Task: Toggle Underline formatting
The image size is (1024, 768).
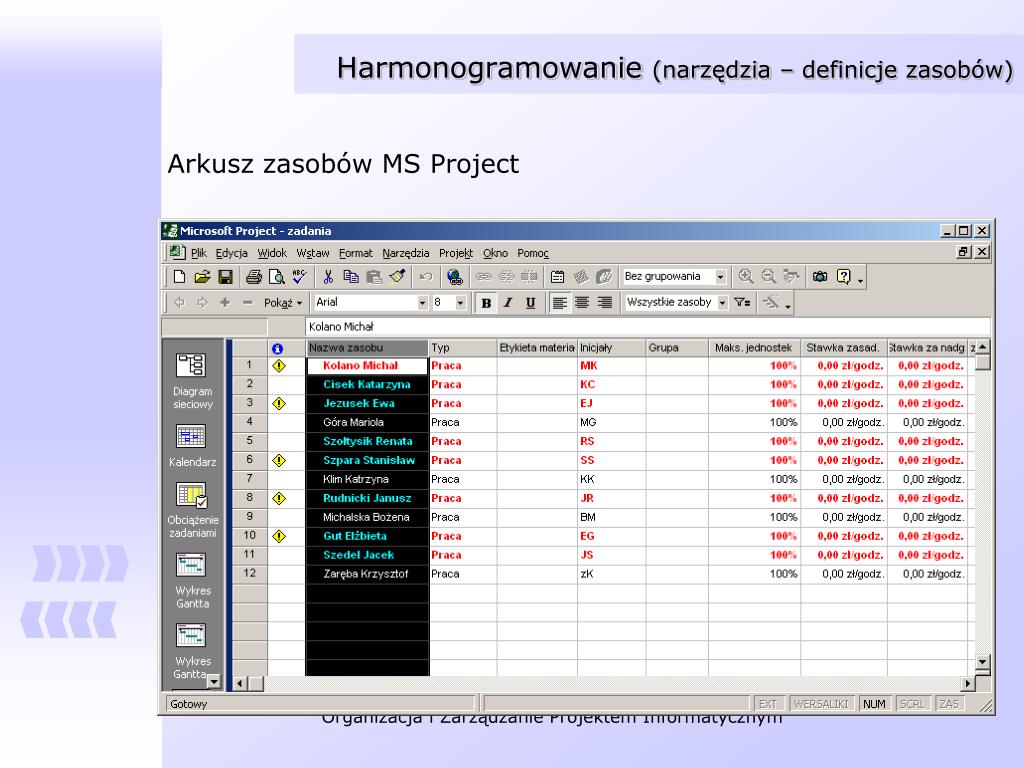Action: [x=530, y=303]
